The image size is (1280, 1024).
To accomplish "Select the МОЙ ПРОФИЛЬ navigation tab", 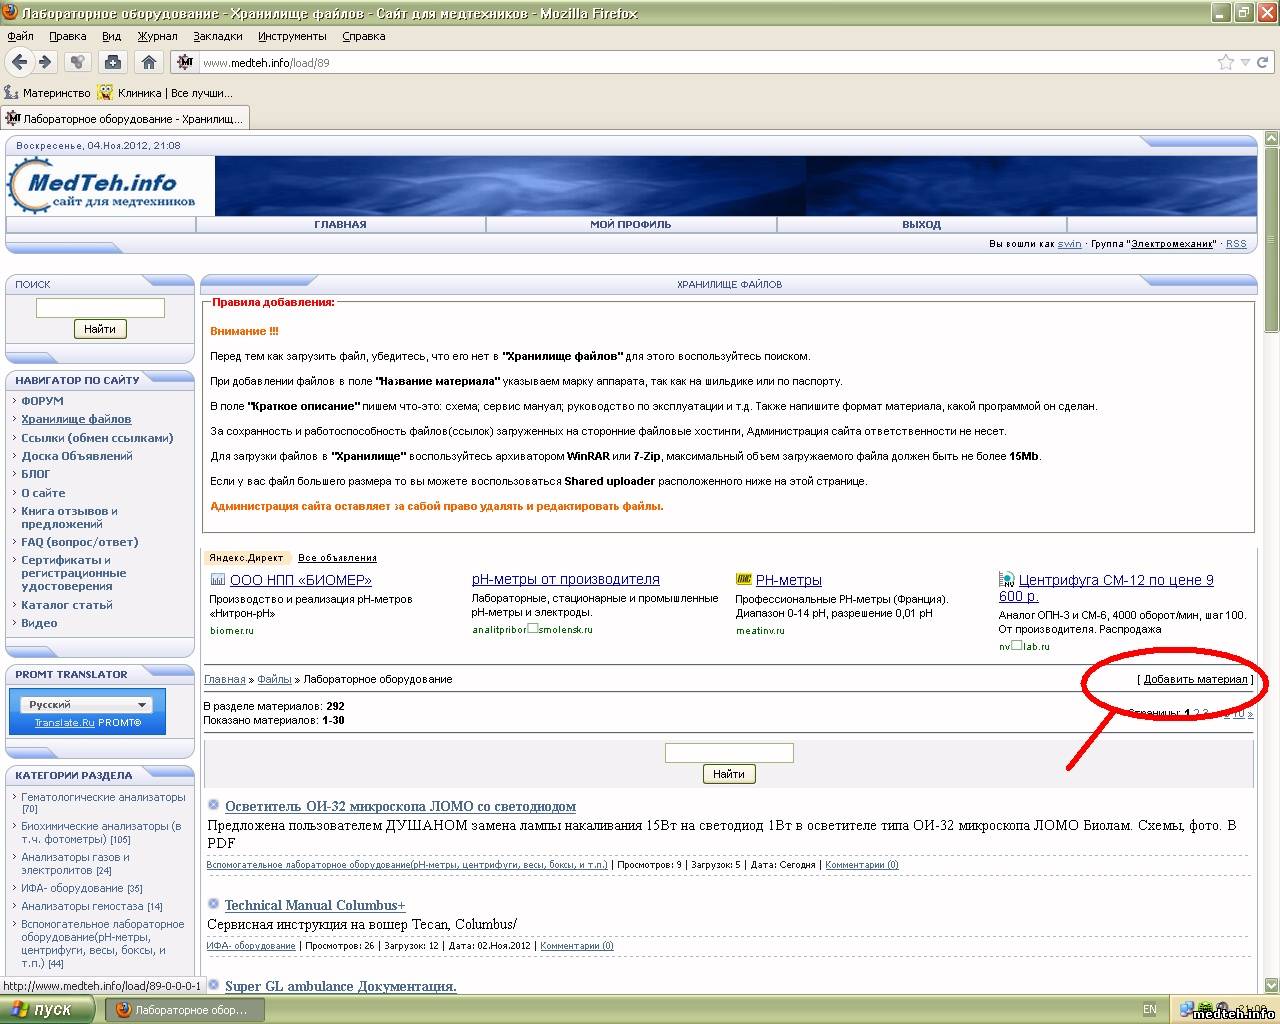I will click(630, 225).
